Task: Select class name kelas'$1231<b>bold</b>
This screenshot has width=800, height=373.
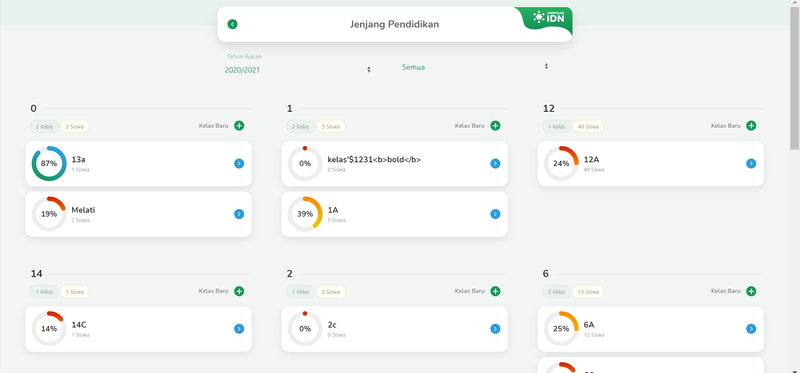Action: click(x=374, y=160)
